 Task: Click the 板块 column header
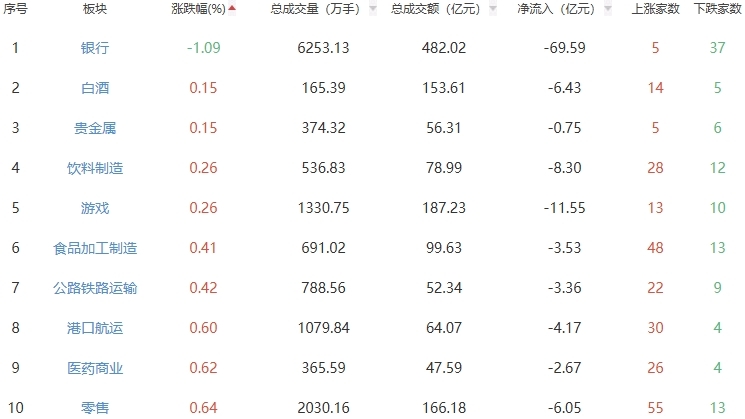click(x=95, y=9)
